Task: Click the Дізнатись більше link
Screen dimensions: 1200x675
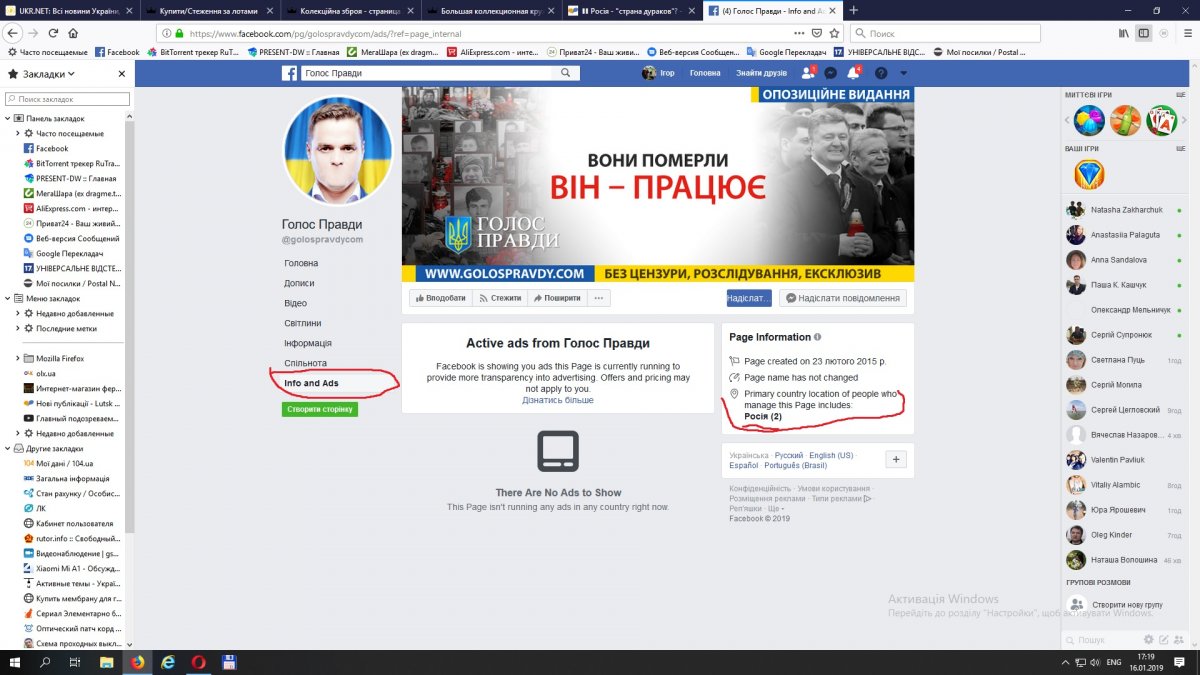Action: (557, 400)
